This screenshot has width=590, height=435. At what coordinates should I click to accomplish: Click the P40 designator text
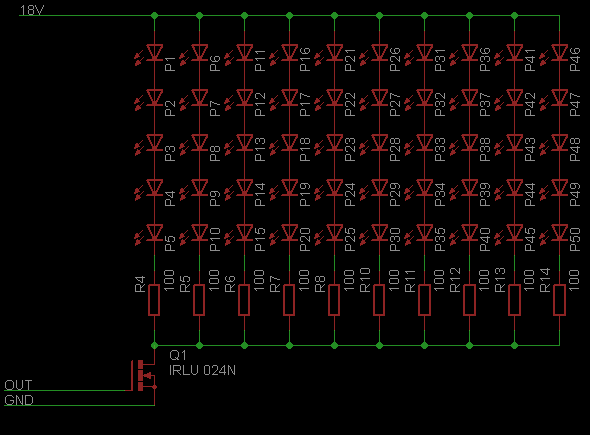point(485,240)
